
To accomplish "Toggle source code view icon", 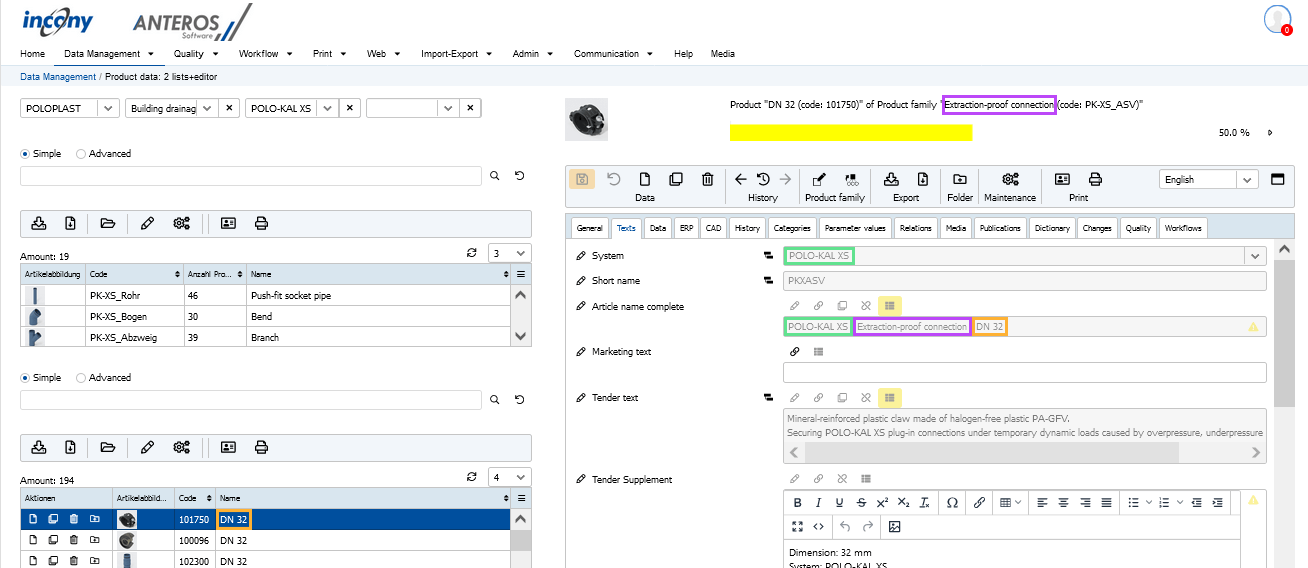I will [818, 526].
